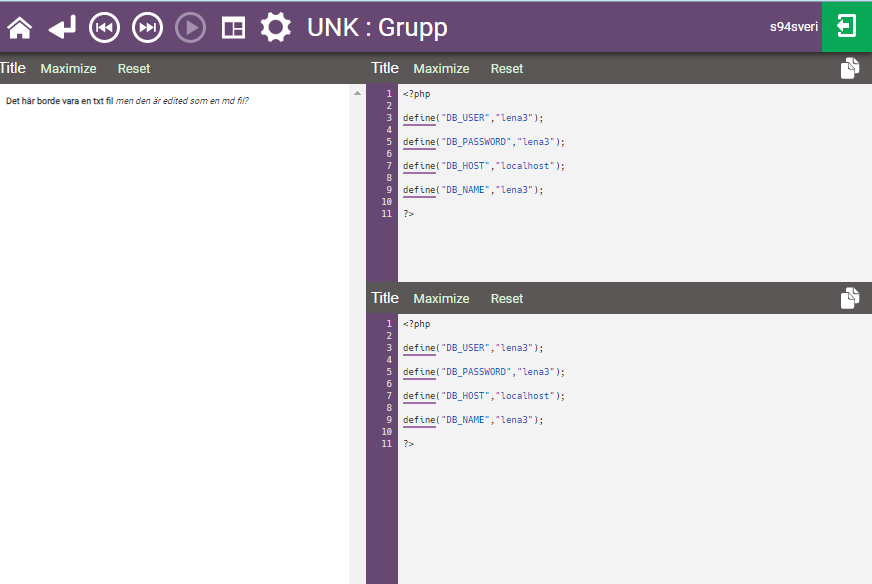Log out with the green exit icon
Image resolution: width=872 pixels, height=584 pixels.
pyautogui.click(x=846, y=27)
